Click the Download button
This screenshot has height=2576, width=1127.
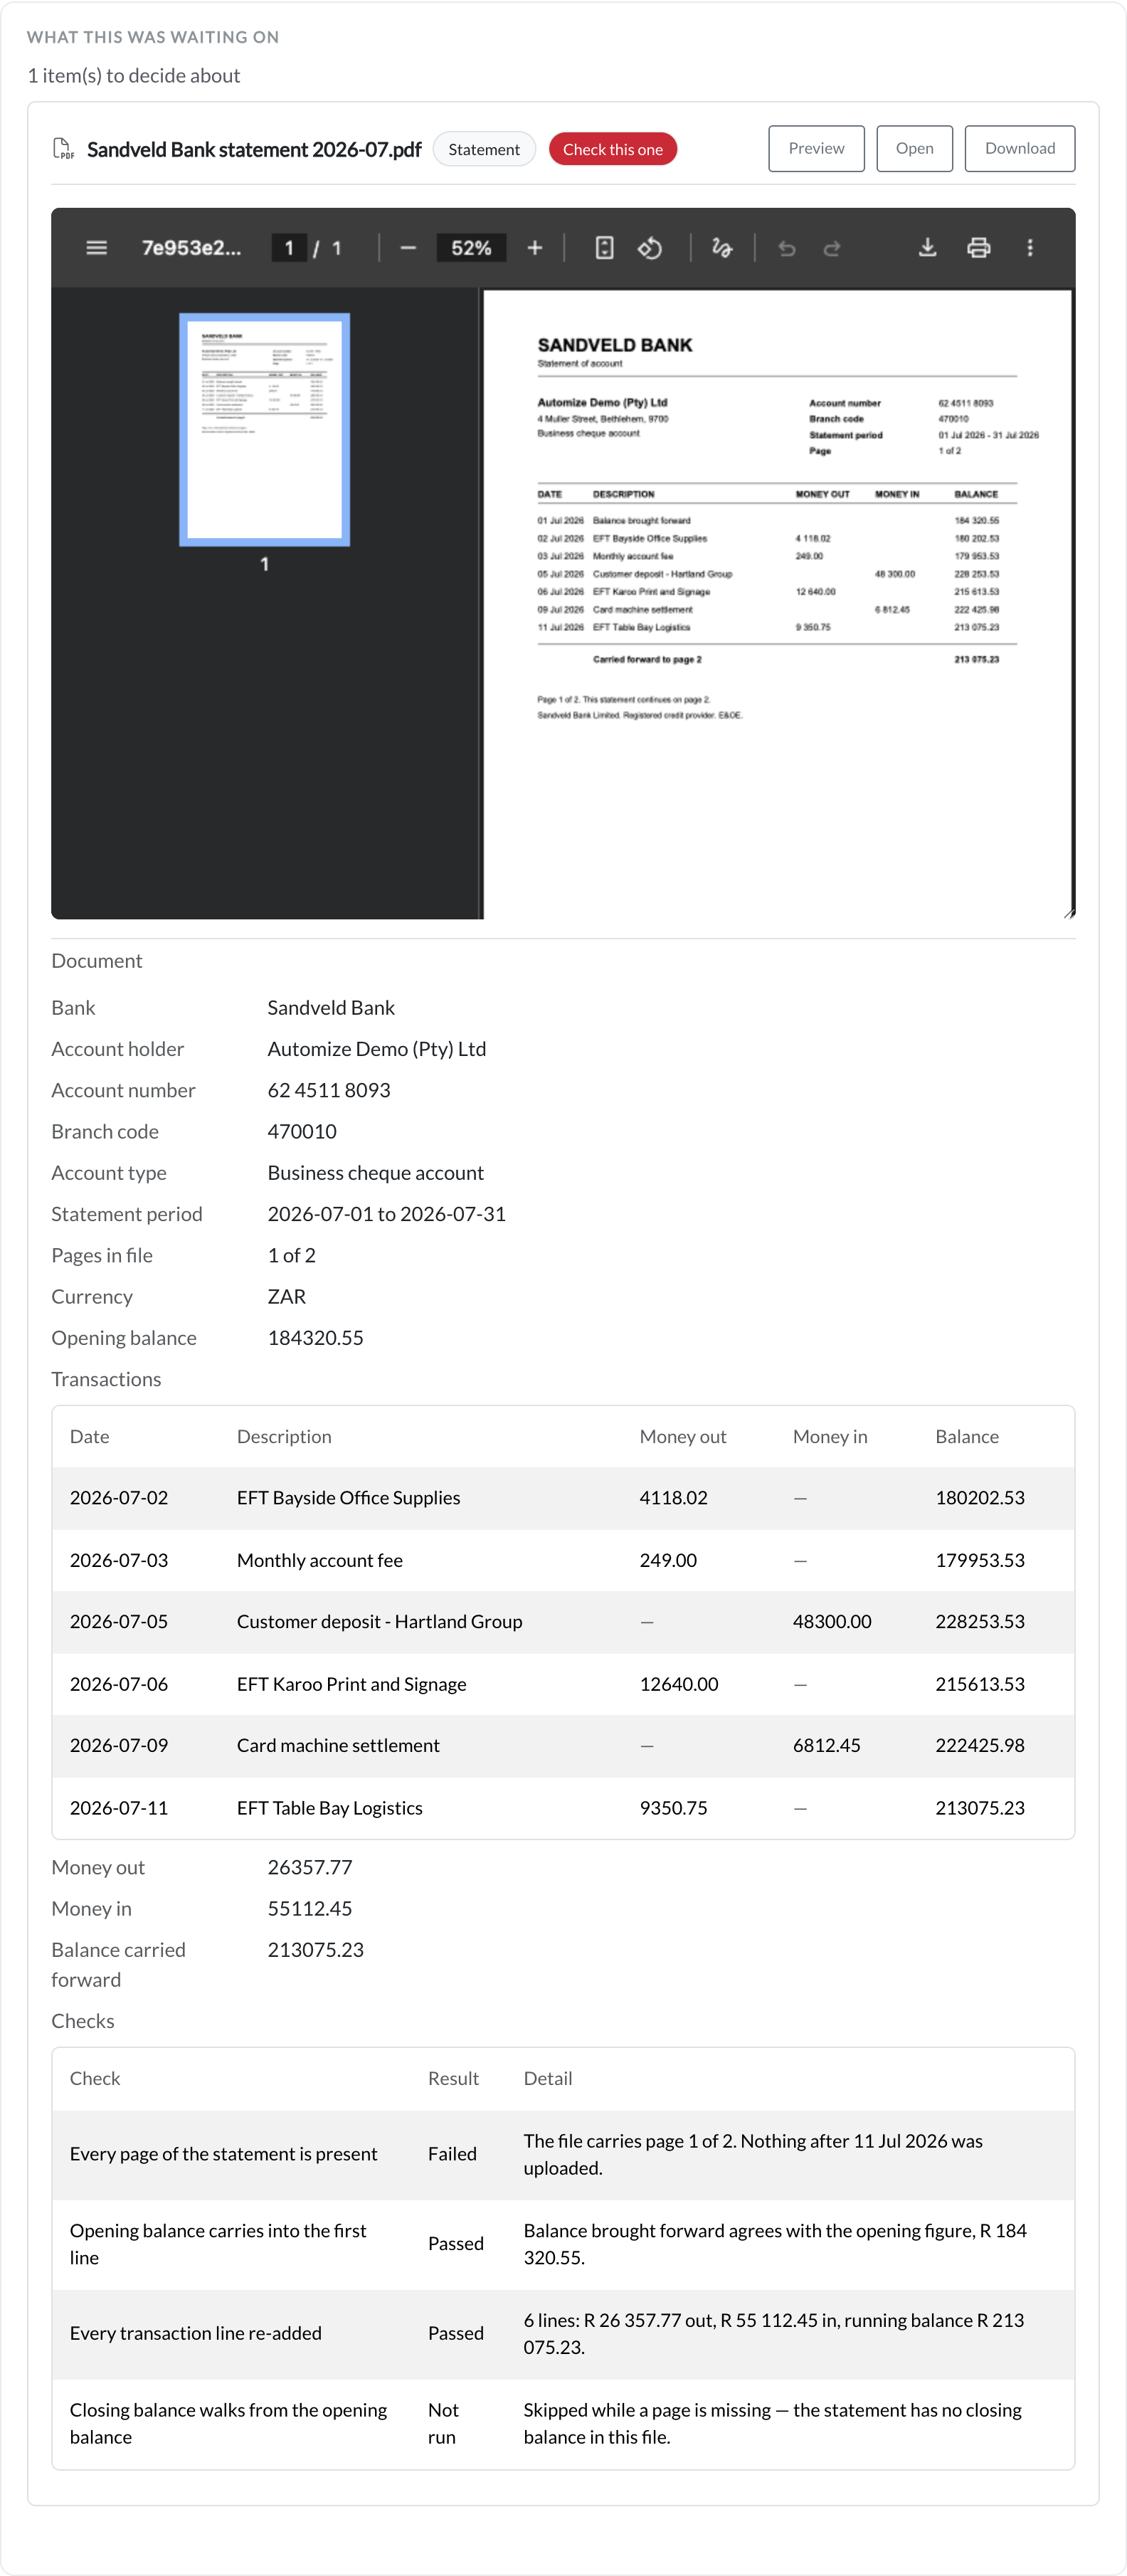(x=1019, y=148)
